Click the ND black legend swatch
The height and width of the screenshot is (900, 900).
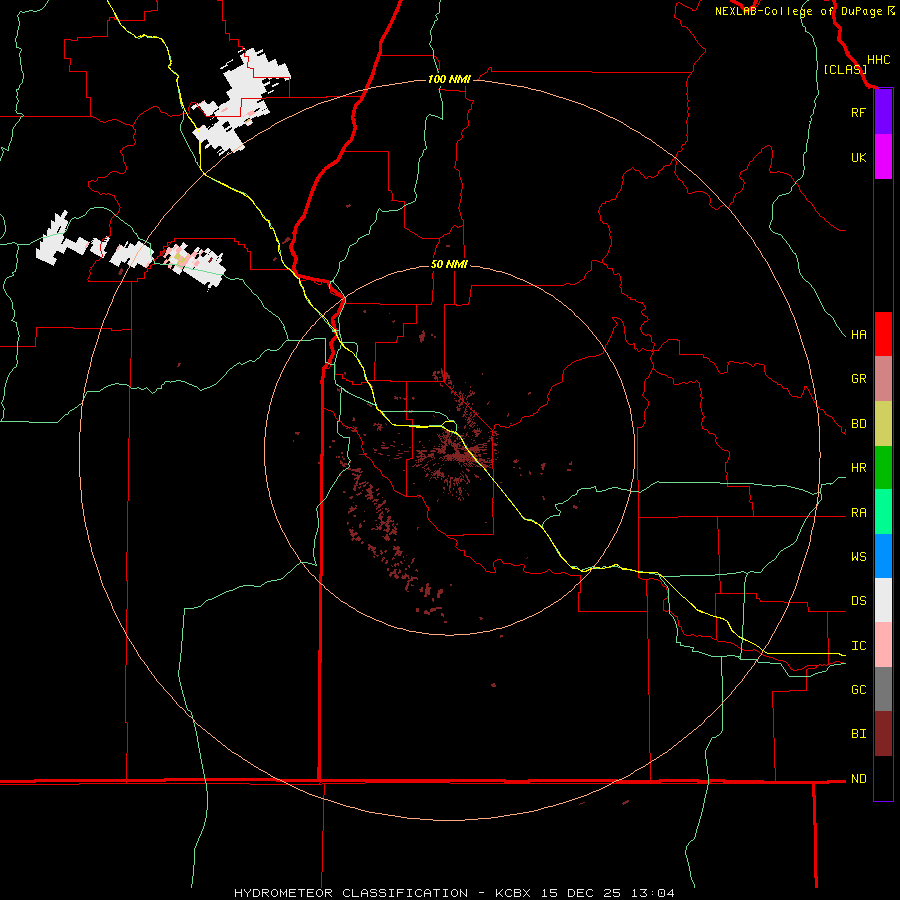click(x=883, y=778)
